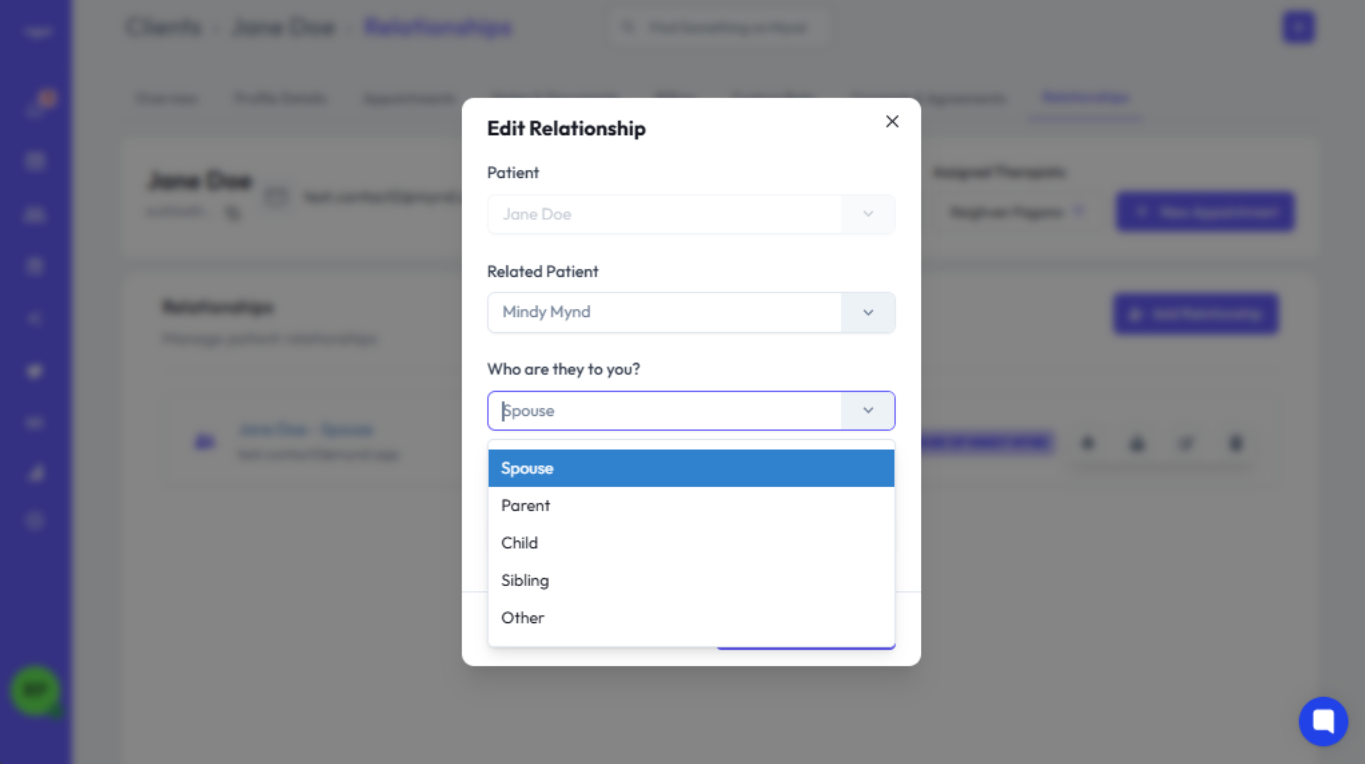Click the Mindy Mynd related patient field
The height and width of the screenshot is (764, 1365).
point(664,313)
